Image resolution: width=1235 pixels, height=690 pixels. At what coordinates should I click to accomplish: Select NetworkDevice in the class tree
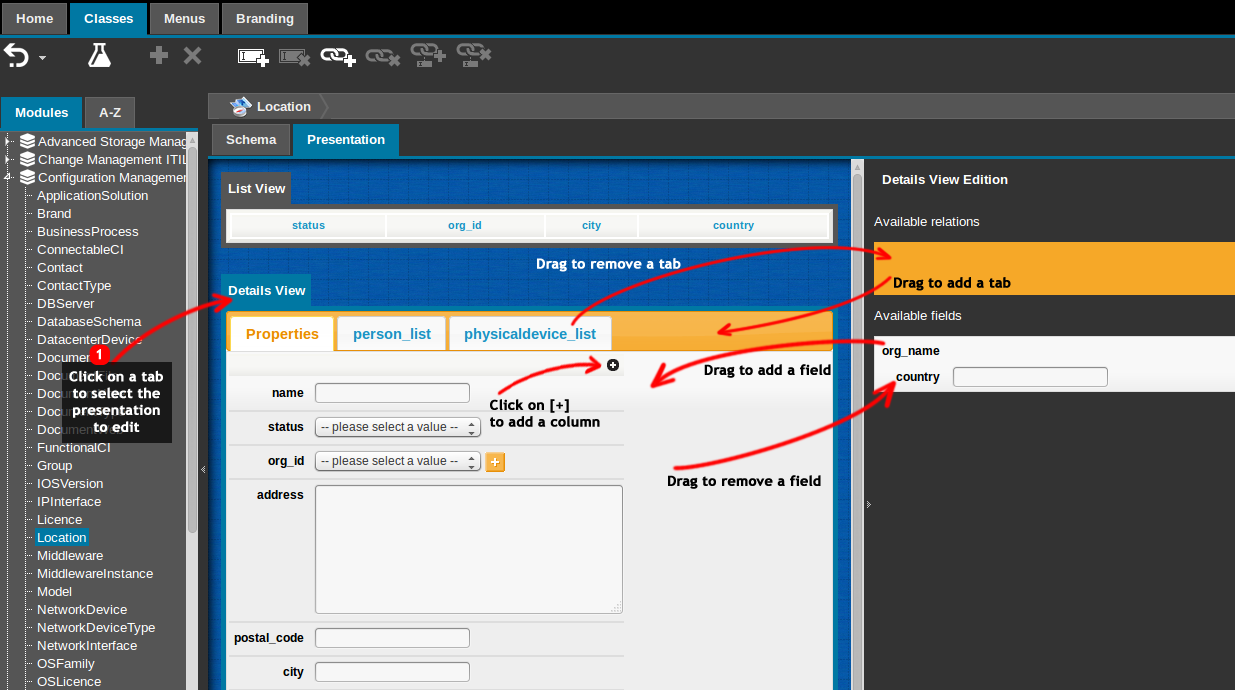click(82, 609)
